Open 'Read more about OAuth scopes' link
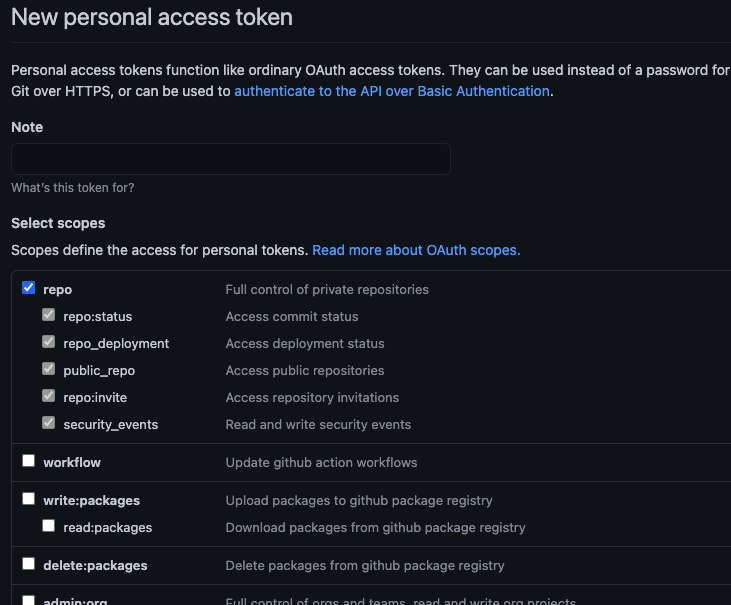 (416, 250)
